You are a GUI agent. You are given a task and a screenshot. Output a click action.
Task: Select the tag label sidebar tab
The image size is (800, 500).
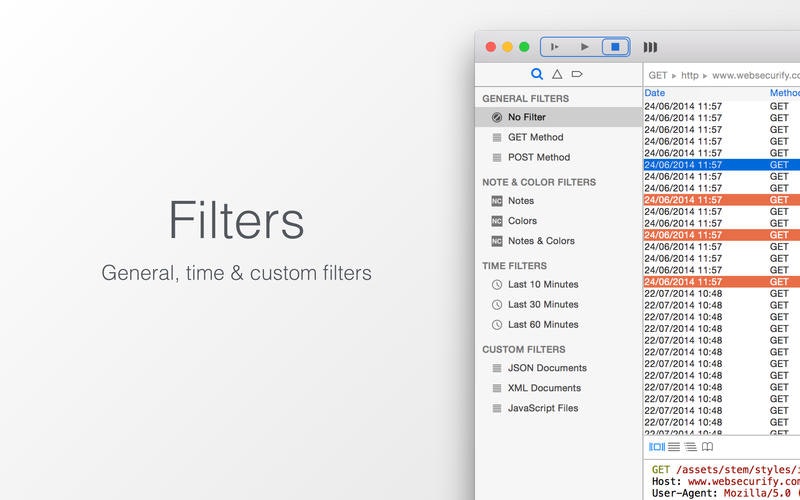(x=577, y=74)
